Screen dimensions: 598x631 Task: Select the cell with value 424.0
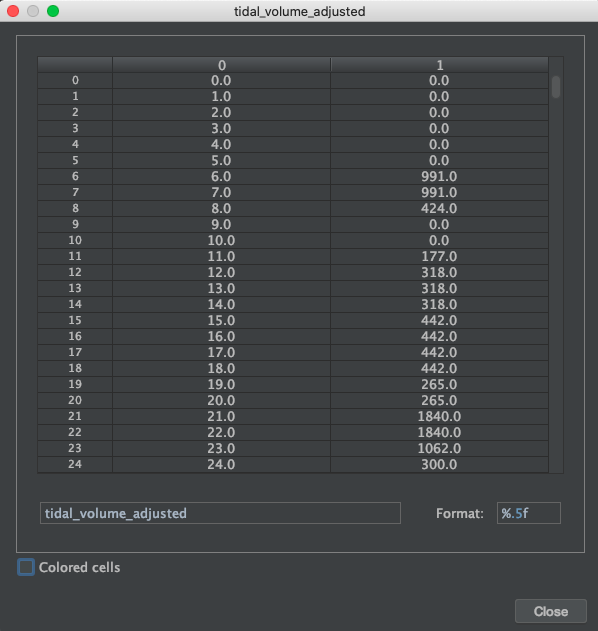pos(439,208)
